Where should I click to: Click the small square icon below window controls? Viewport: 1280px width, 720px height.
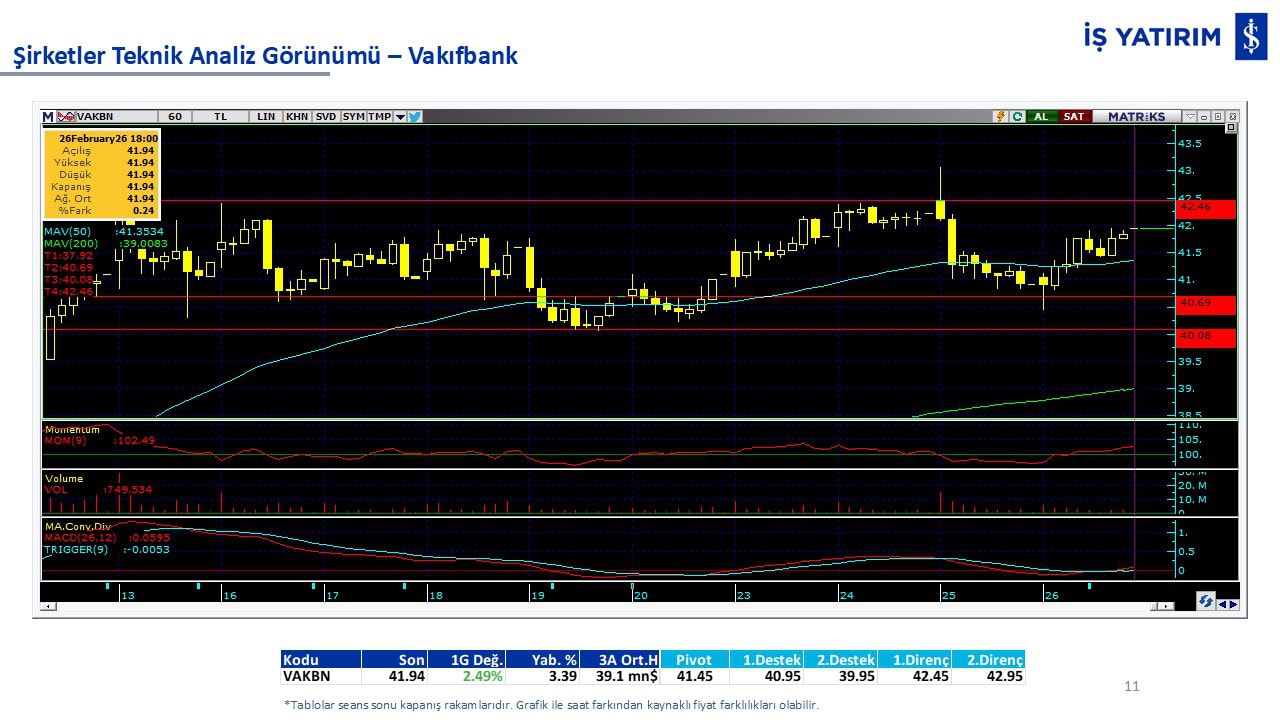(x=1231, y=128)
